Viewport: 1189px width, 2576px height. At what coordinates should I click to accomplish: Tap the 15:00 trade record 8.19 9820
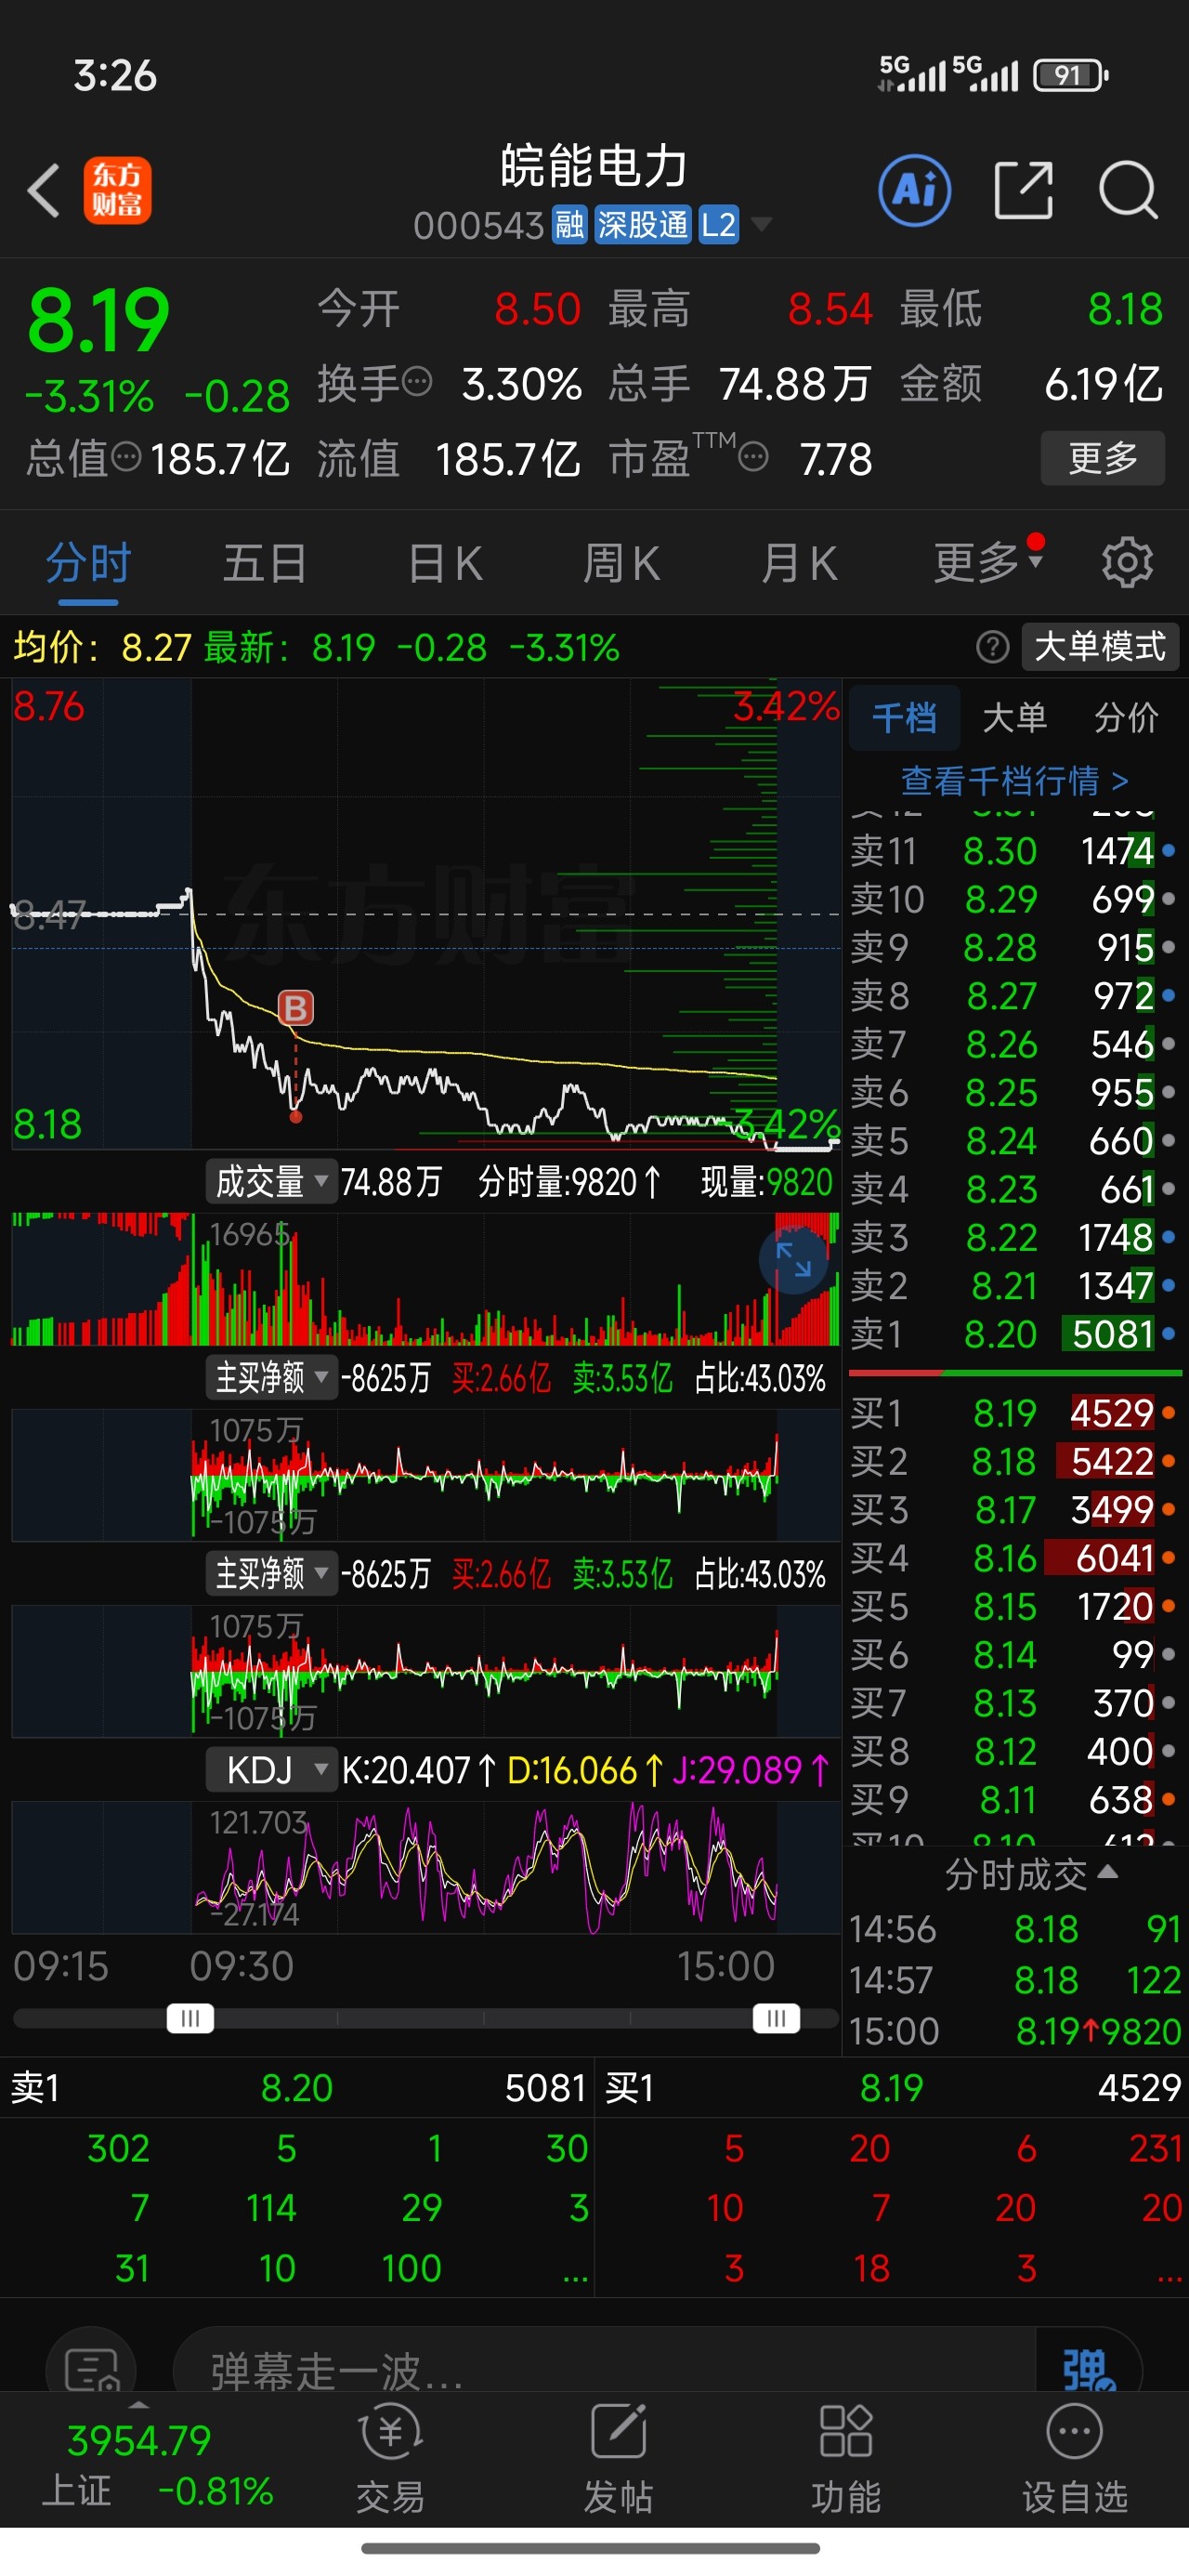point(1014,2031)
